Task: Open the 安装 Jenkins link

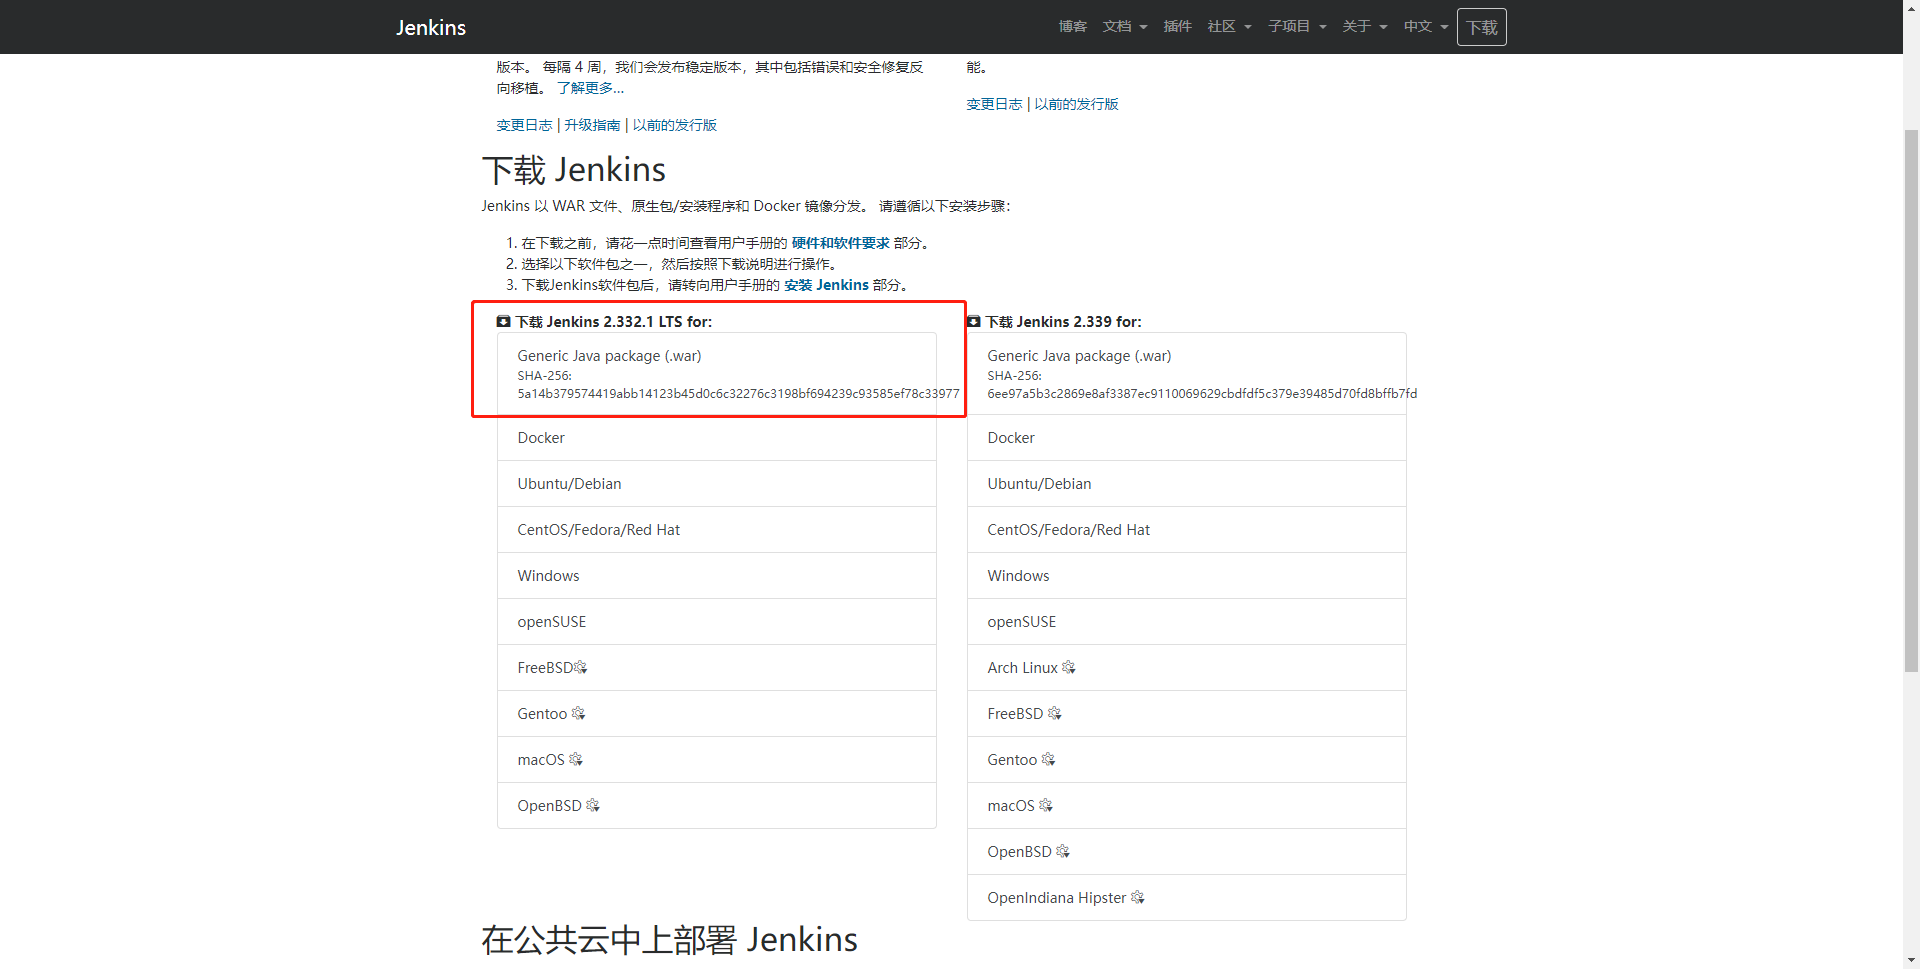Action: (826, 285)
